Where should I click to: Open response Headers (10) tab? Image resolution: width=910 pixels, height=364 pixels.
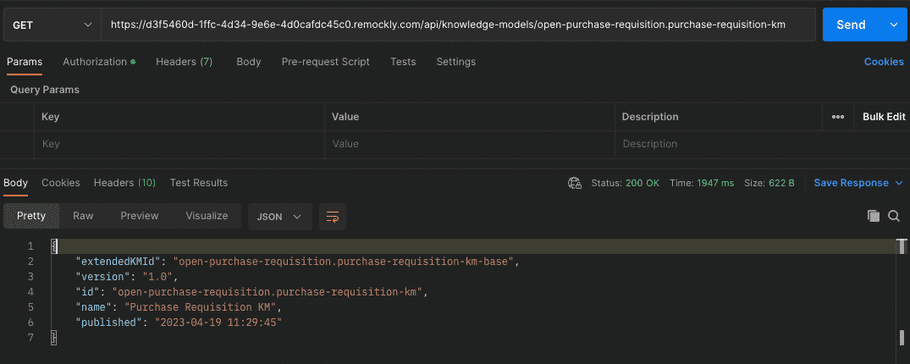(125, 183)
